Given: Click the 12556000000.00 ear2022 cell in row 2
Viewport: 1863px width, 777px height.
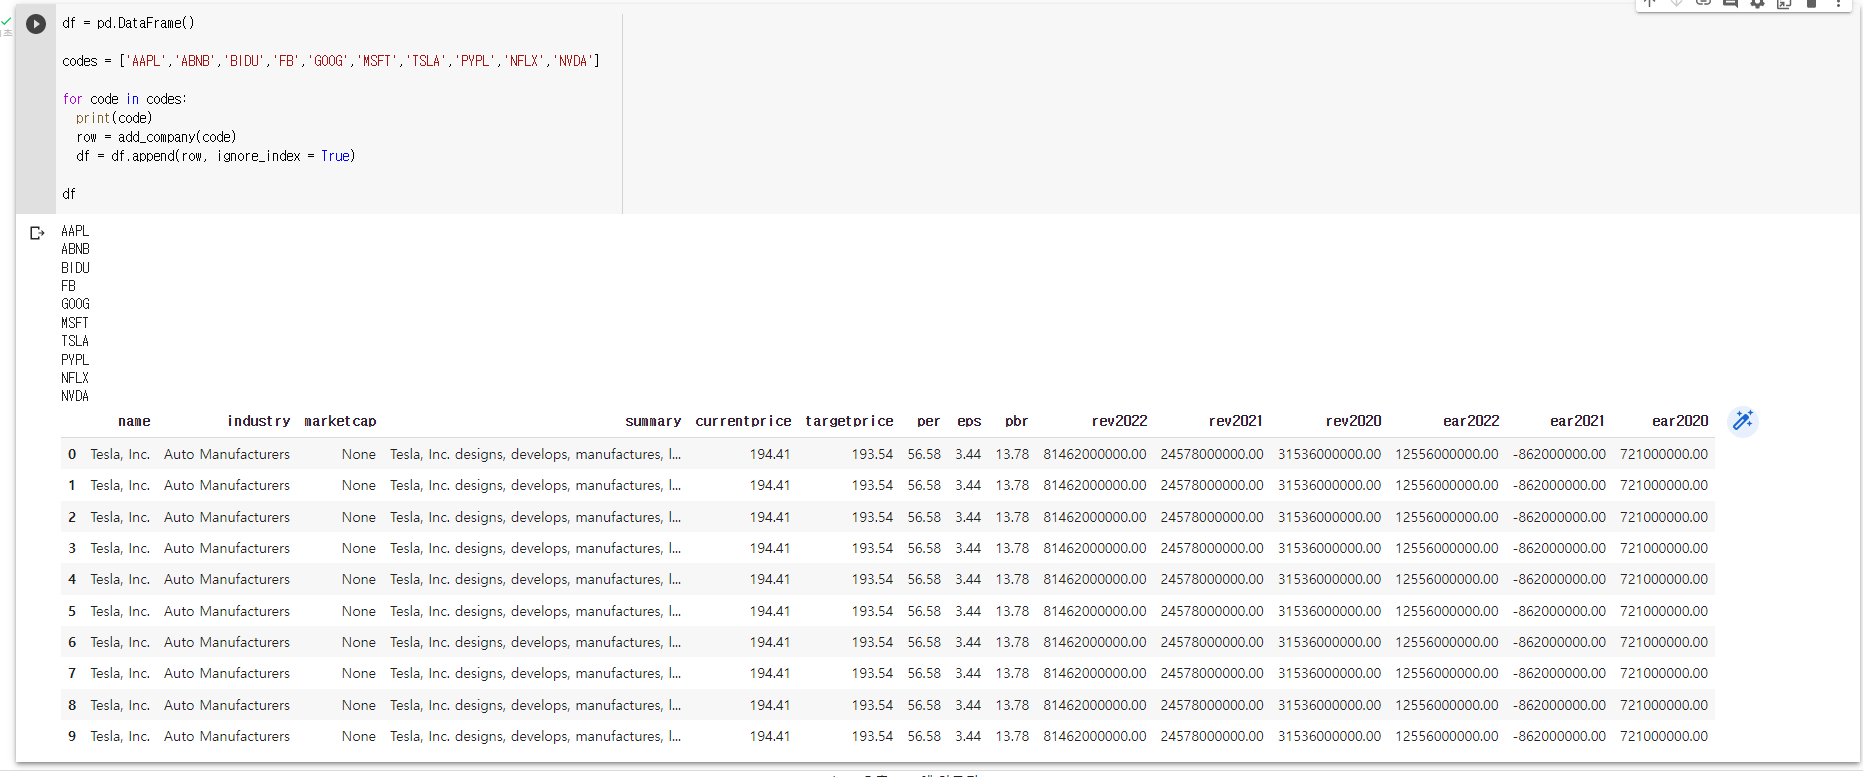Looking at the screenshot, I should pyautogui.click(x=1447, y=517).
